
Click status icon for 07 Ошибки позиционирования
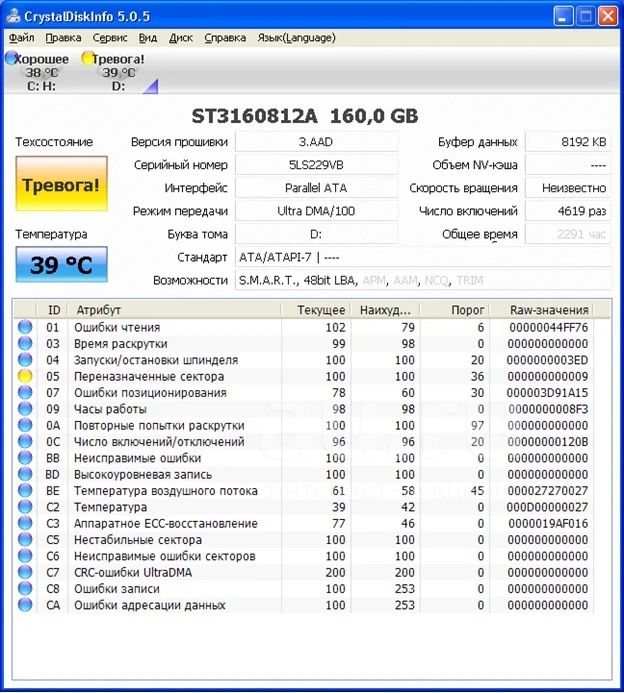tap(25, 392)
